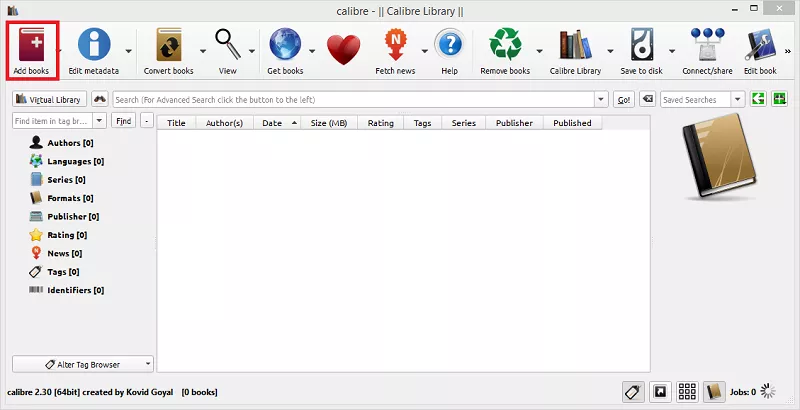This screenshot has width=800, height=410.
Task: Sort by the Publisher column header
Action: tap(514, 123)
